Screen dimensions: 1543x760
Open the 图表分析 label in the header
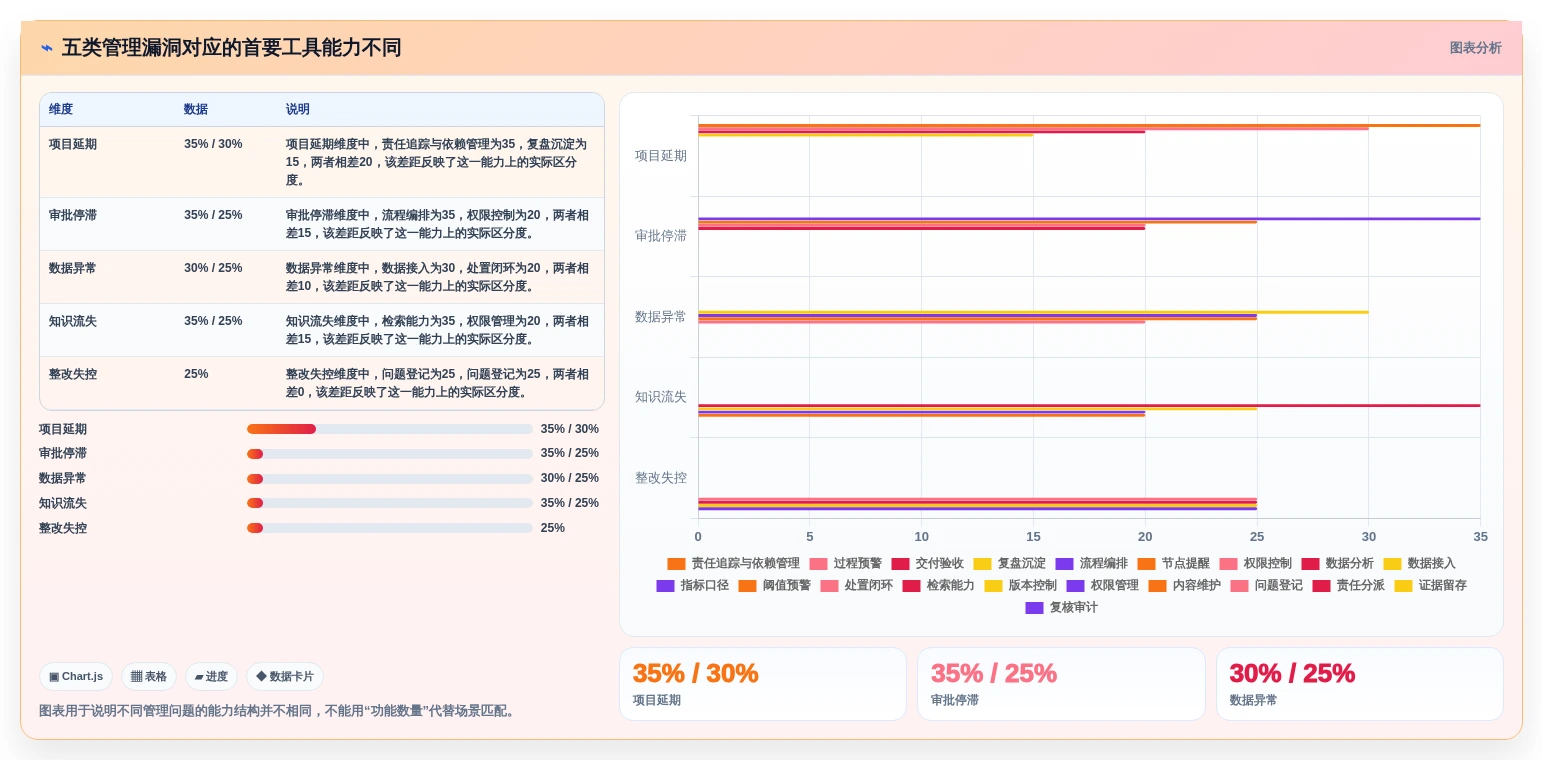point(1475,48)
